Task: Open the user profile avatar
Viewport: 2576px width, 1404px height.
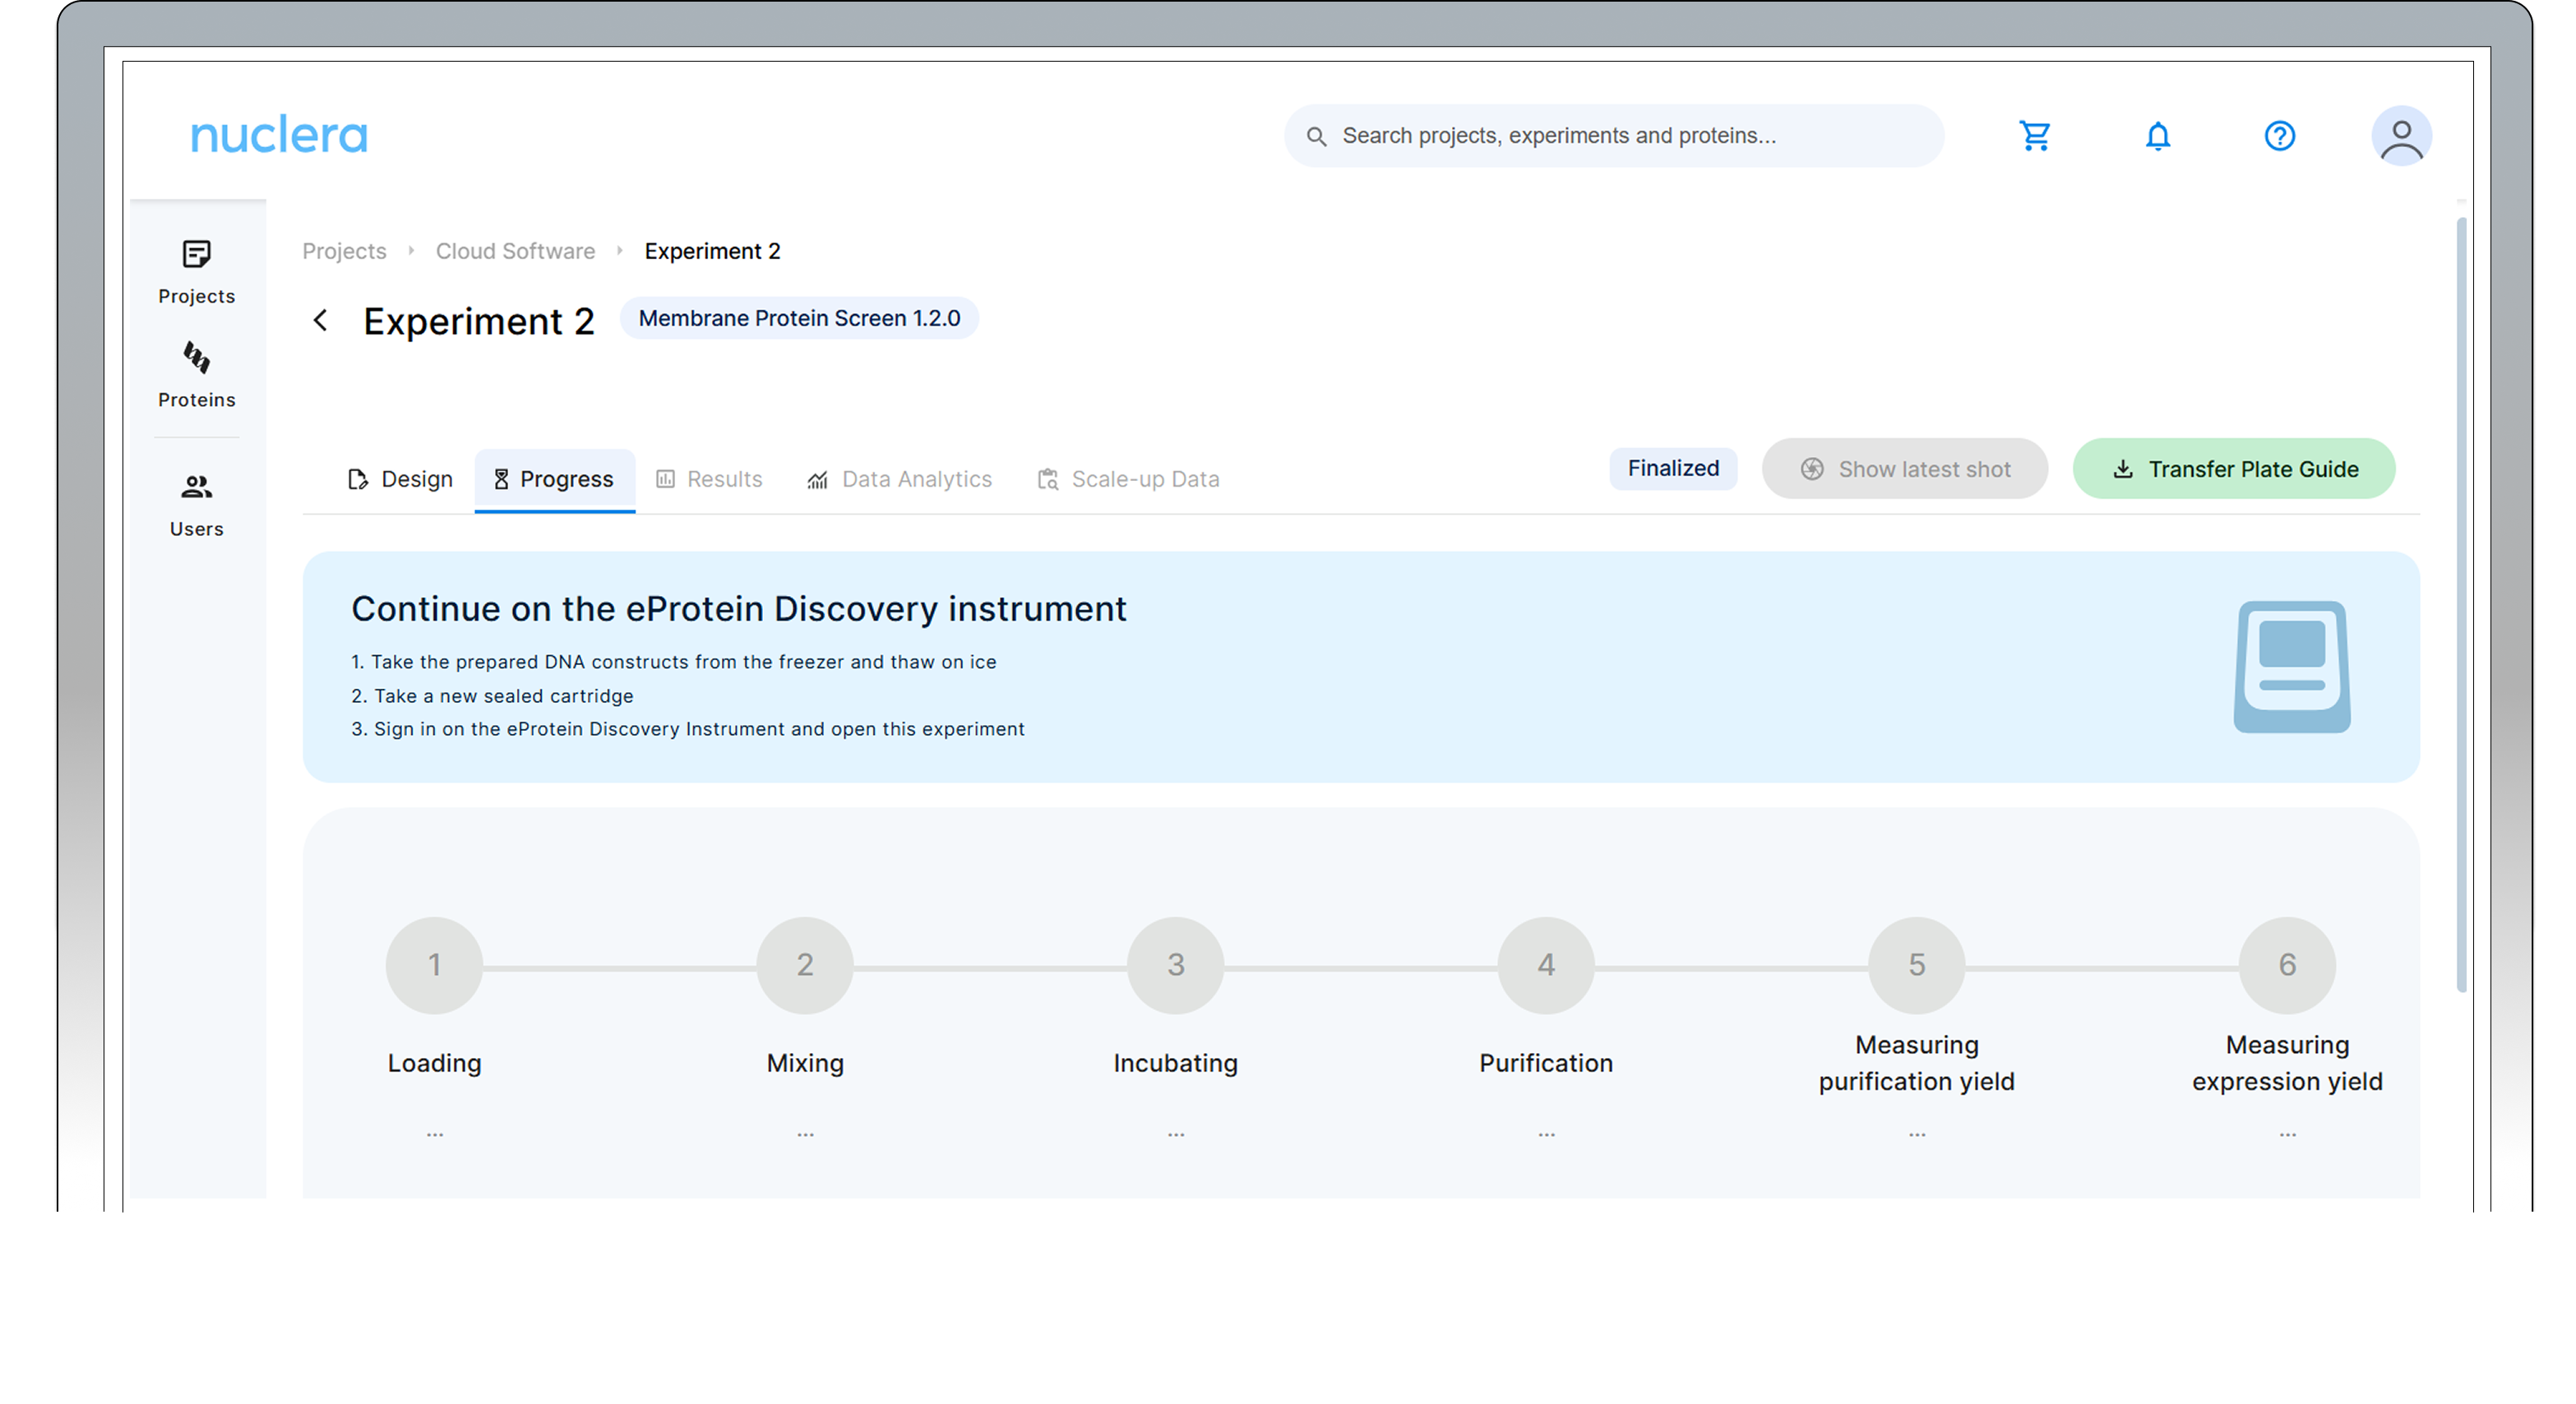Action: (2401, 136)
